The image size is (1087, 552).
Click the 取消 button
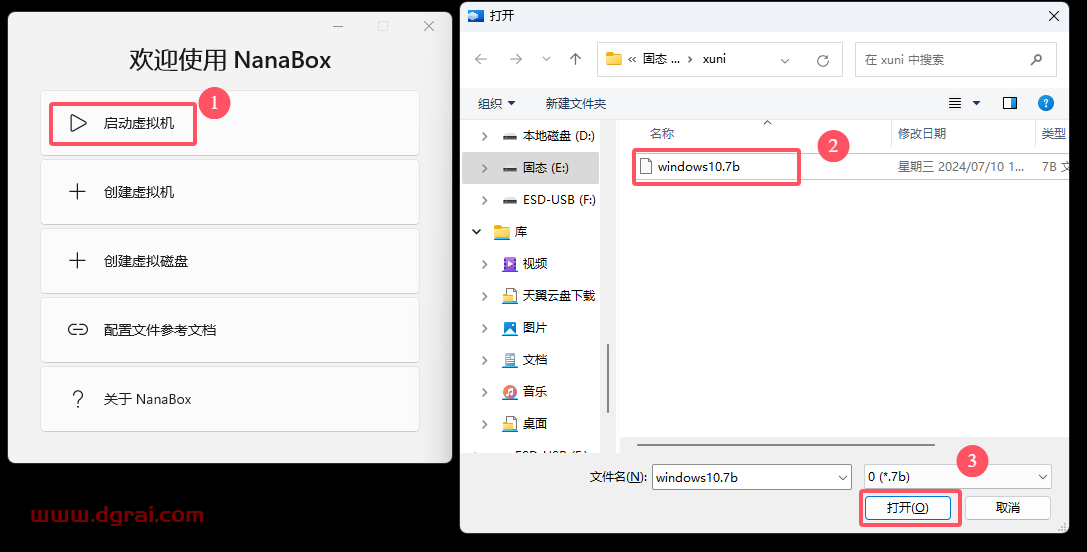pos(1007,508)
